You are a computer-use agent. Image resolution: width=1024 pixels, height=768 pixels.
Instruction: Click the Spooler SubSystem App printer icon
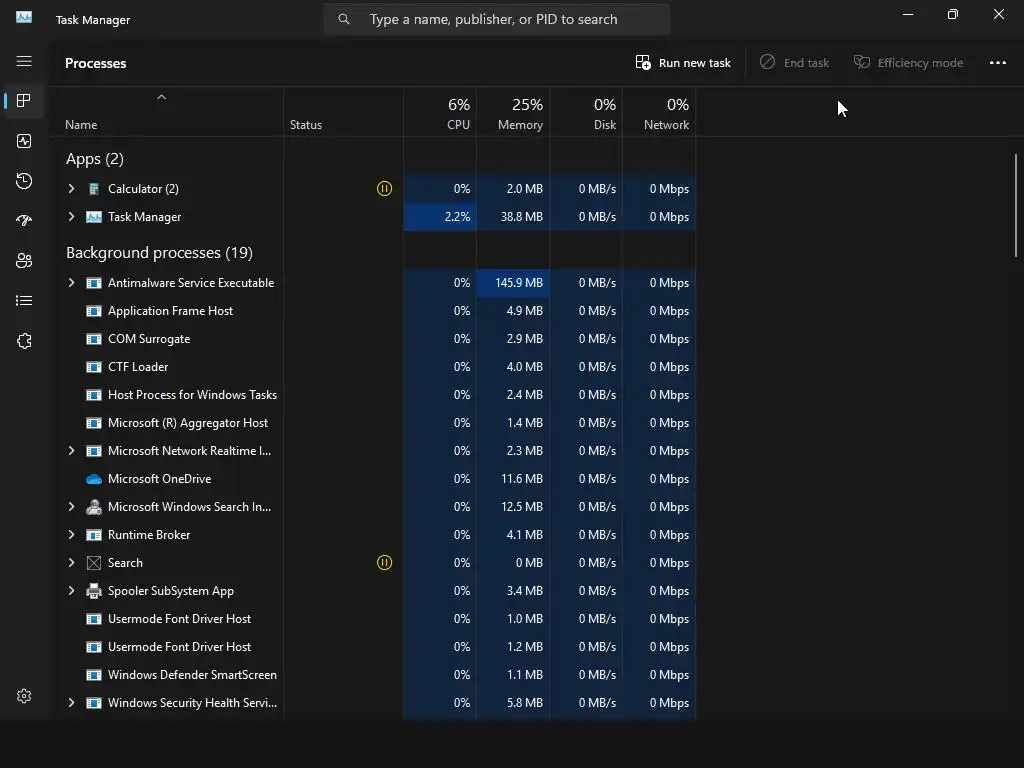point(94,591)
